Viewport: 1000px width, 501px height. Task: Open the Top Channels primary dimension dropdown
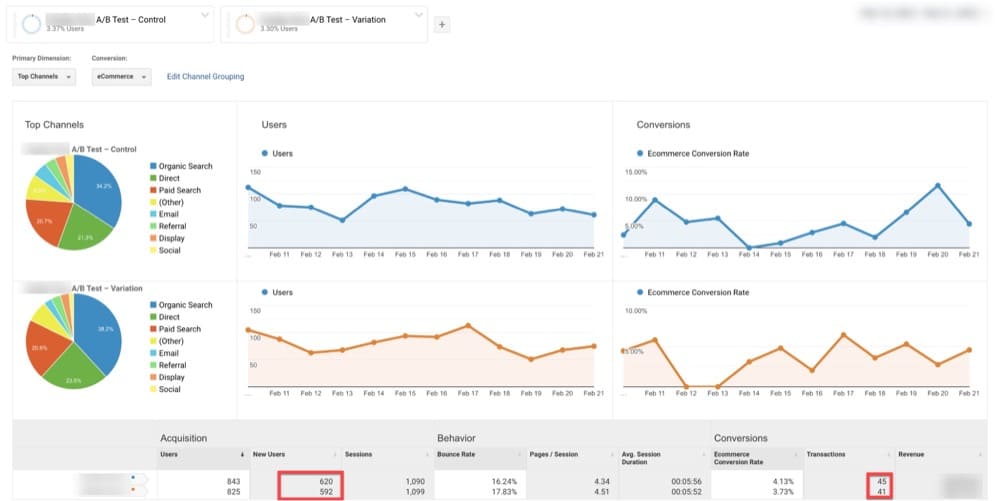(x=45, y=76)
